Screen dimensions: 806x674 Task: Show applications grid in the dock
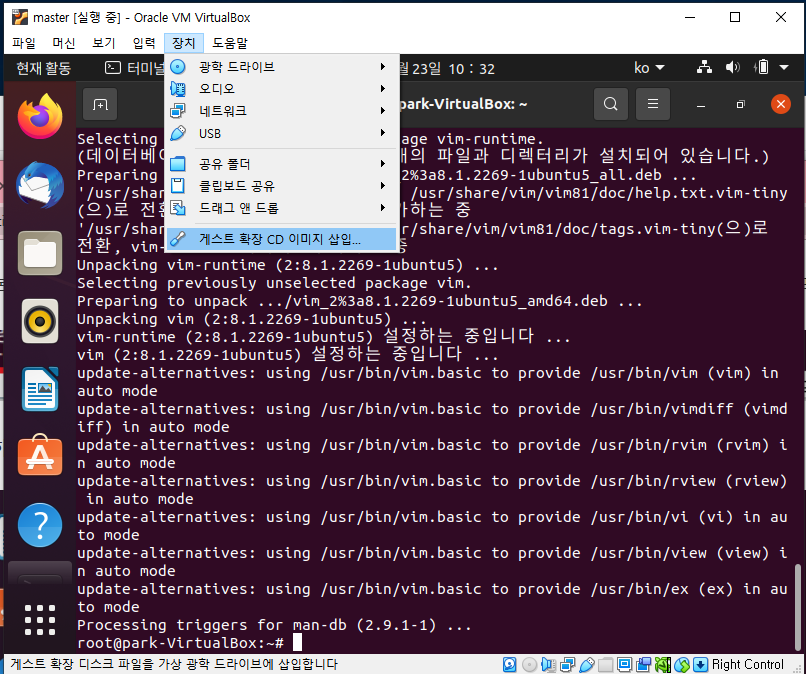pos(40,620)
